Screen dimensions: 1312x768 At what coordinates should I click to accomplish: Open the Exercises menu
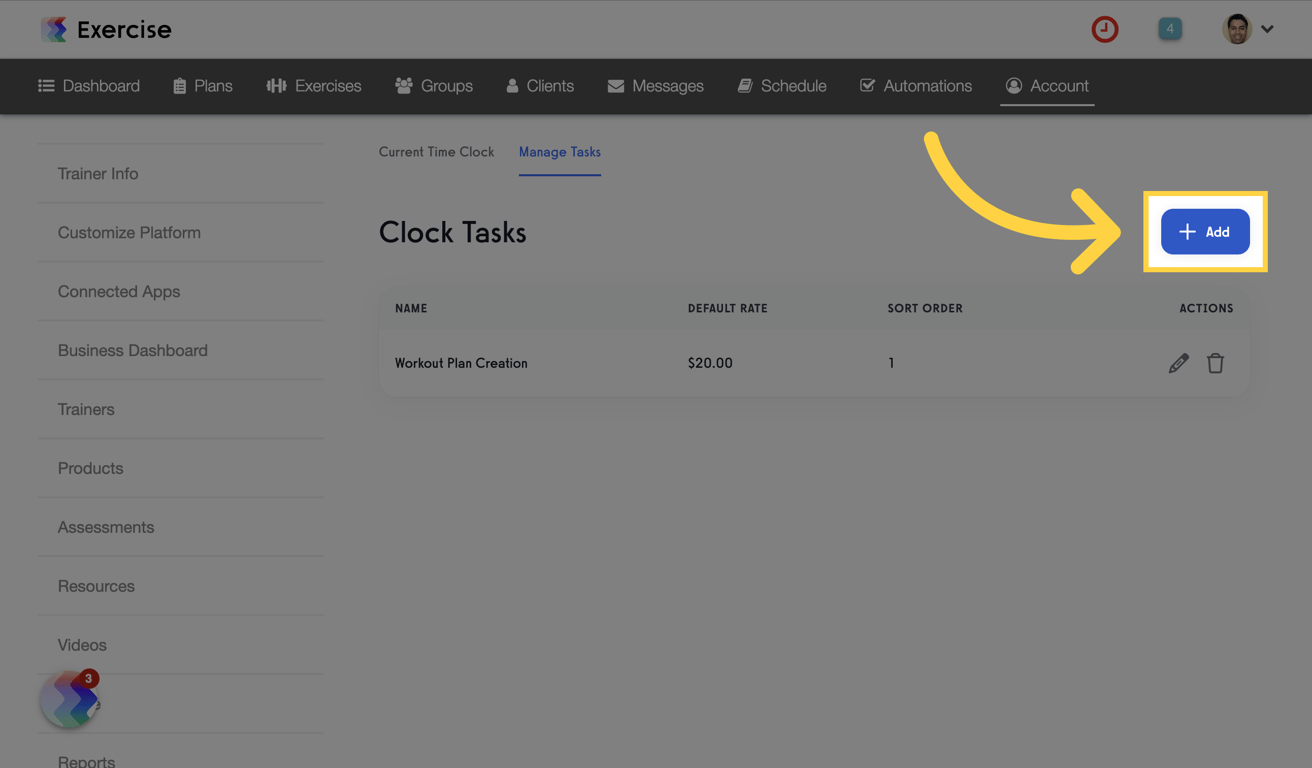coord(314,86)
